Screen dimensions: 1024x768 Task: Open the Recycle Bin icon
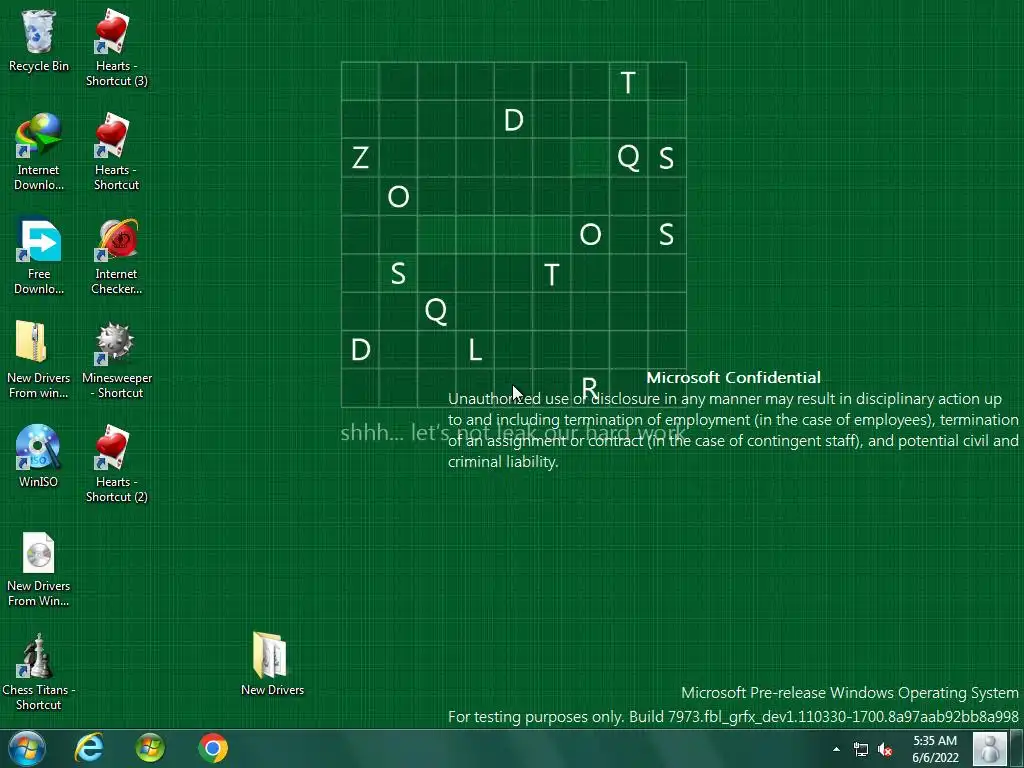39,41
